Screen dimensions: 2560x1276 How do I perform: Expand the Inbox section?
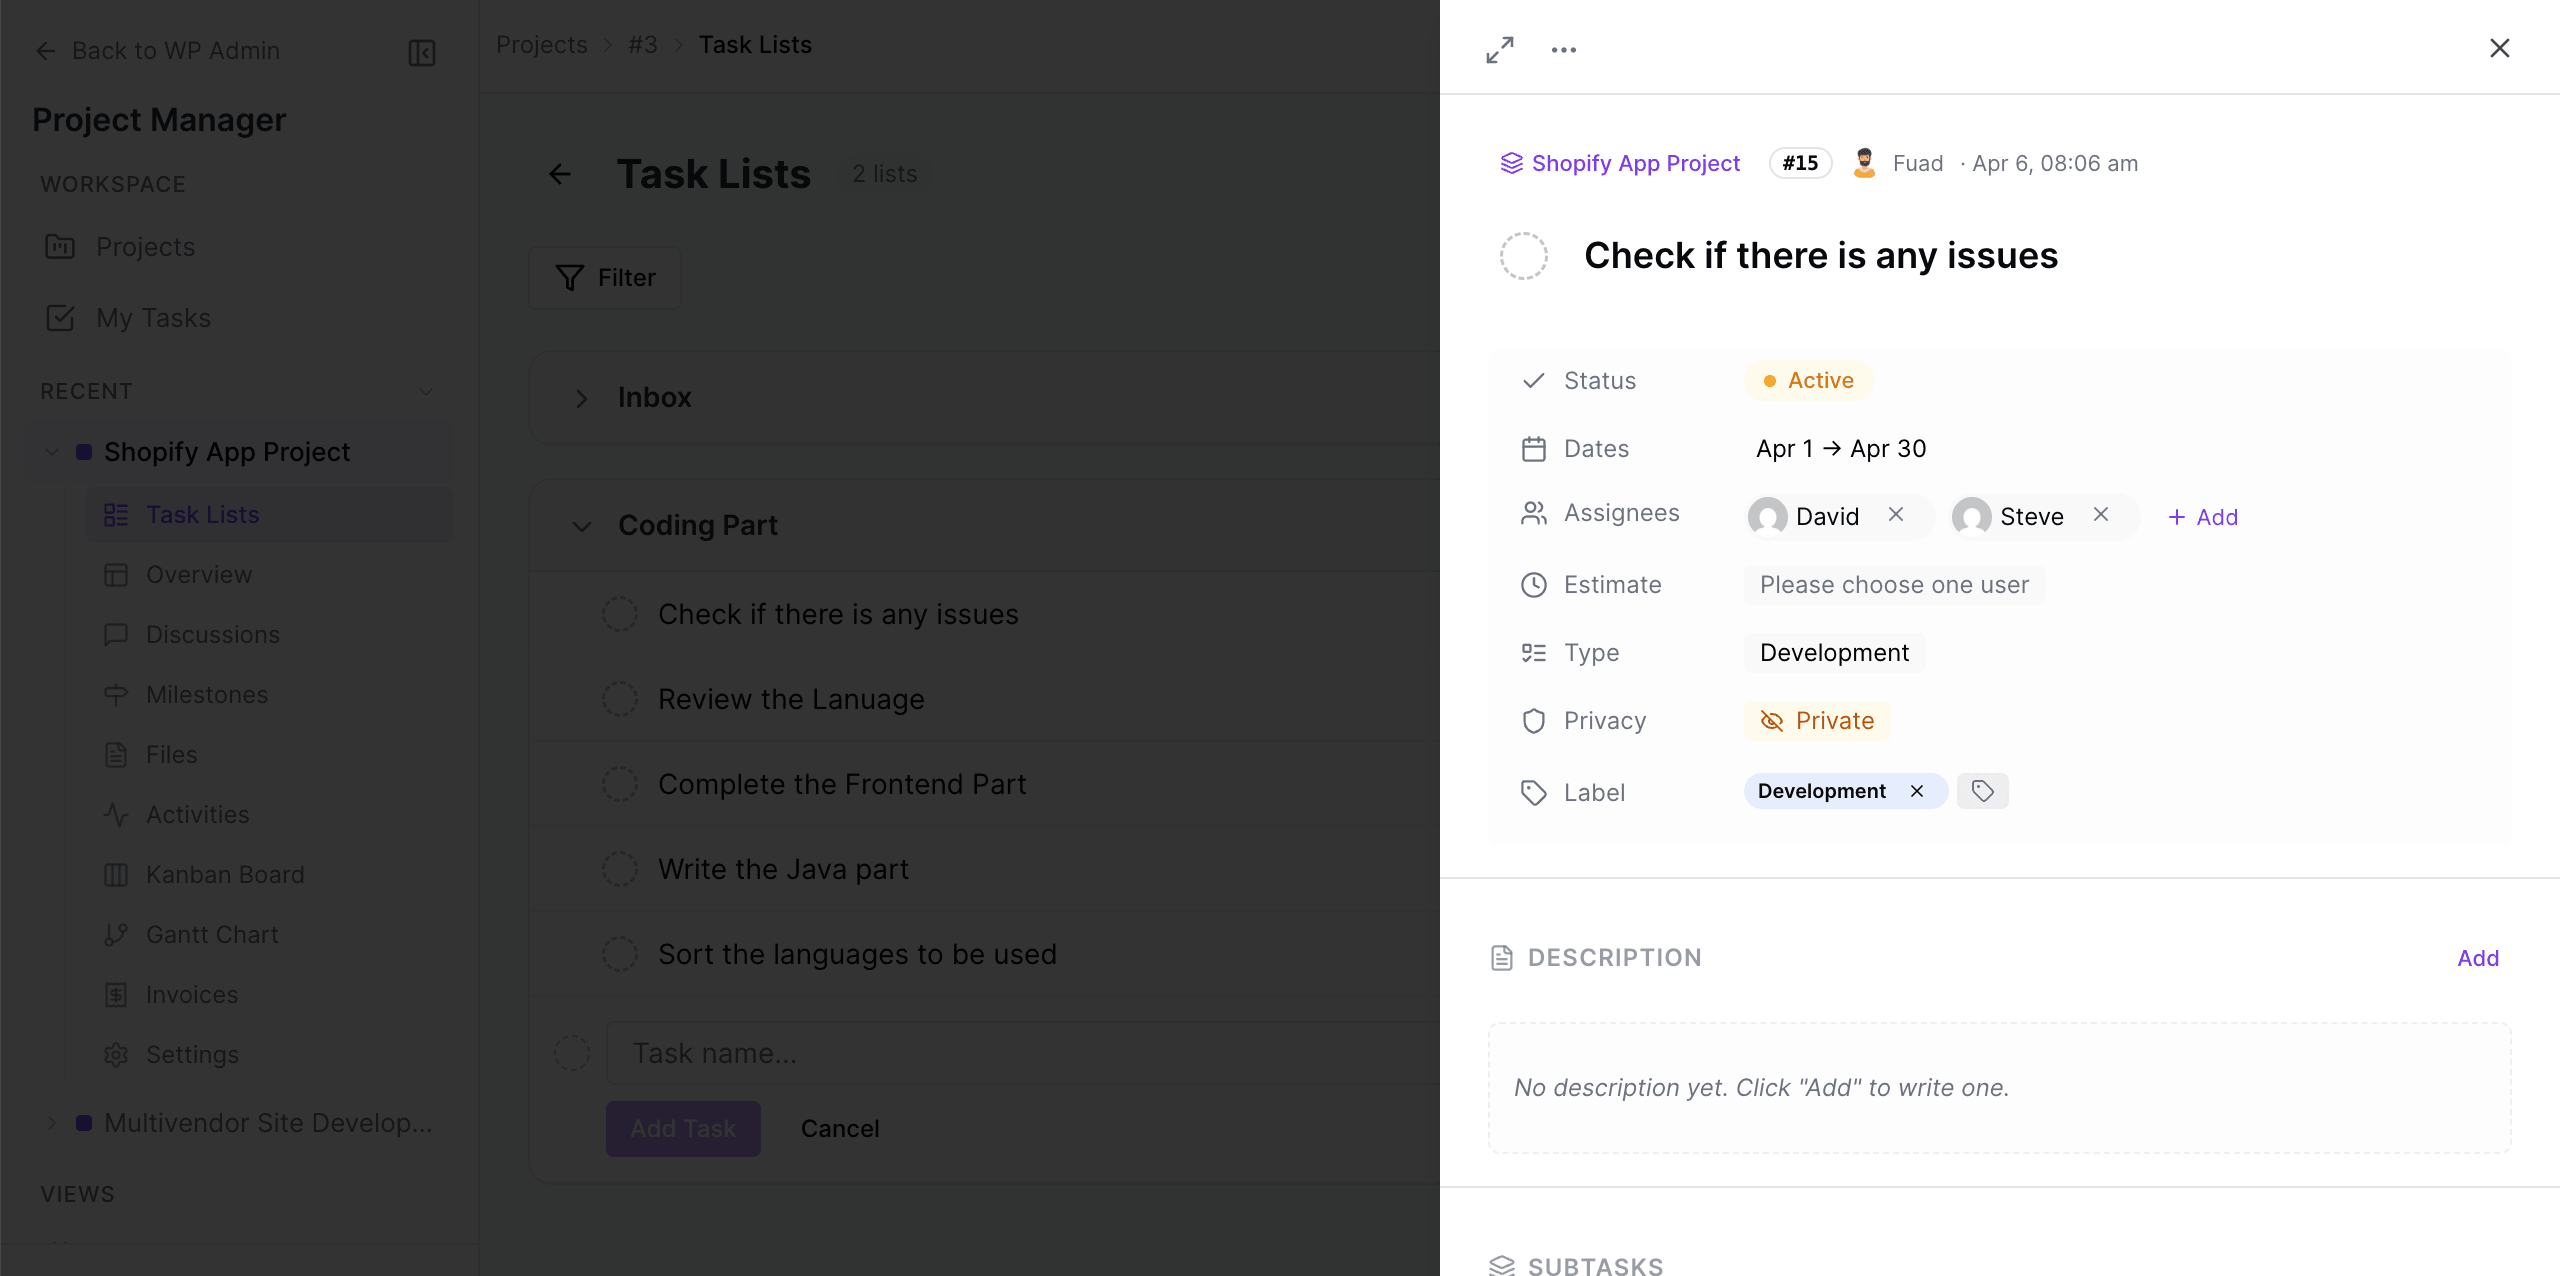pyautogui.click(x=581, y=398)
